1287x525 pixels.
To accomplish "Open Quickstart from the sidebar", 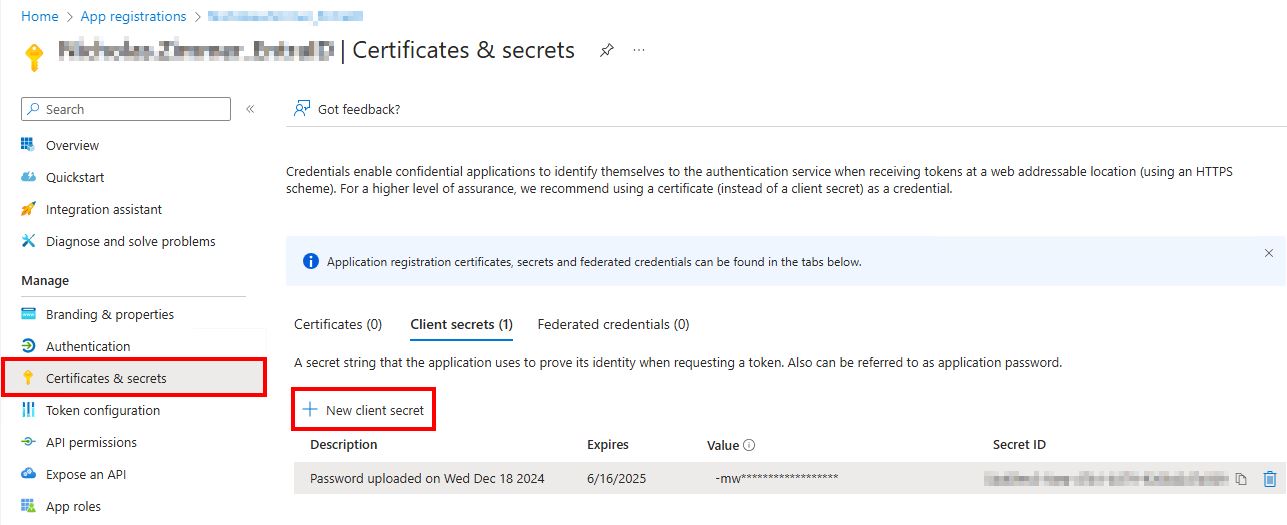I will [x=75, y=177].
